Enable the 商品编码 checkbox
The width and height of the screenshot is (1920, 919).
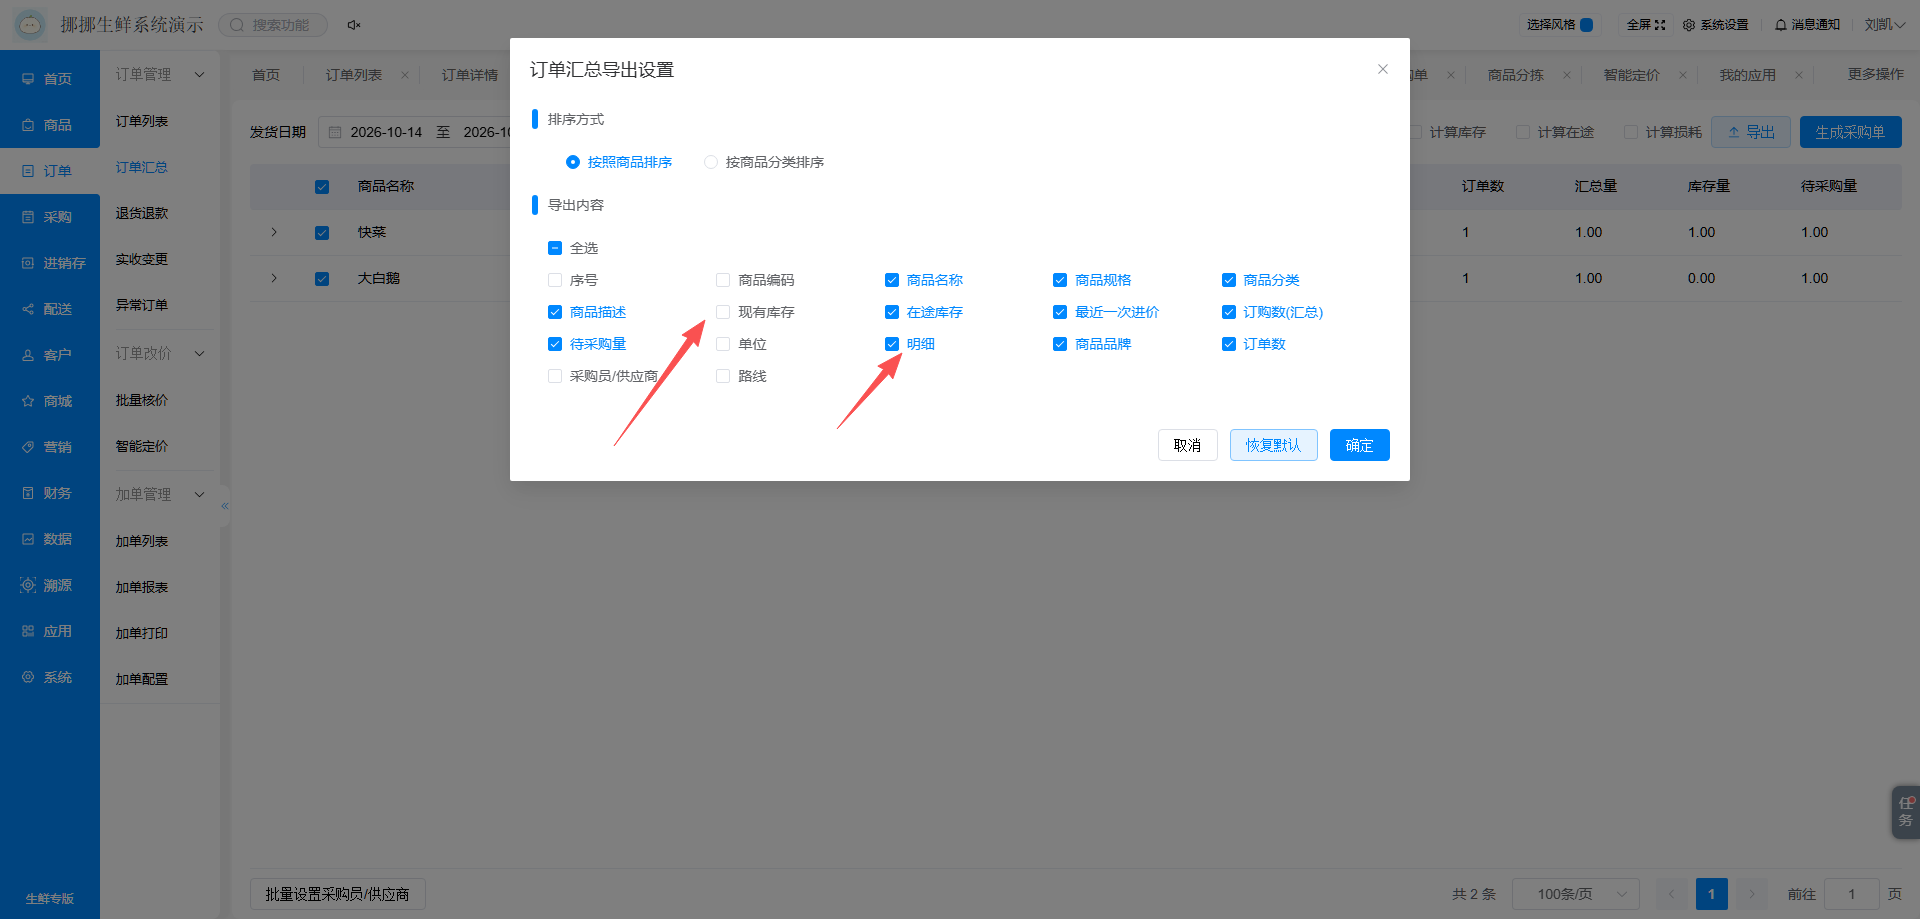(723, 280)
